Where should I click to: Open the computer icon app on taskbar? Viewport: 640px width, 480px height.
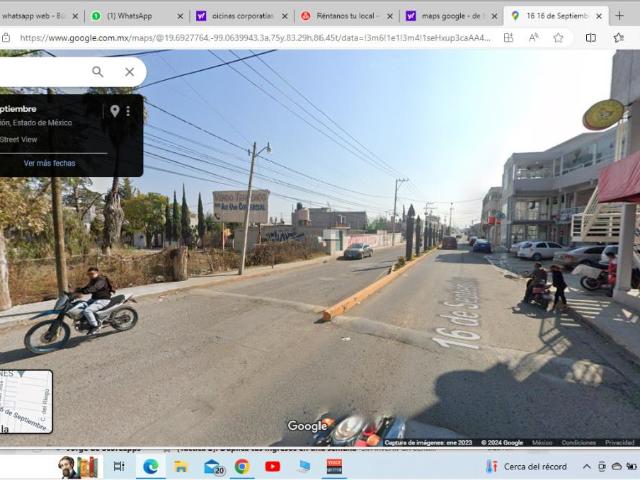tap(304, 467)
